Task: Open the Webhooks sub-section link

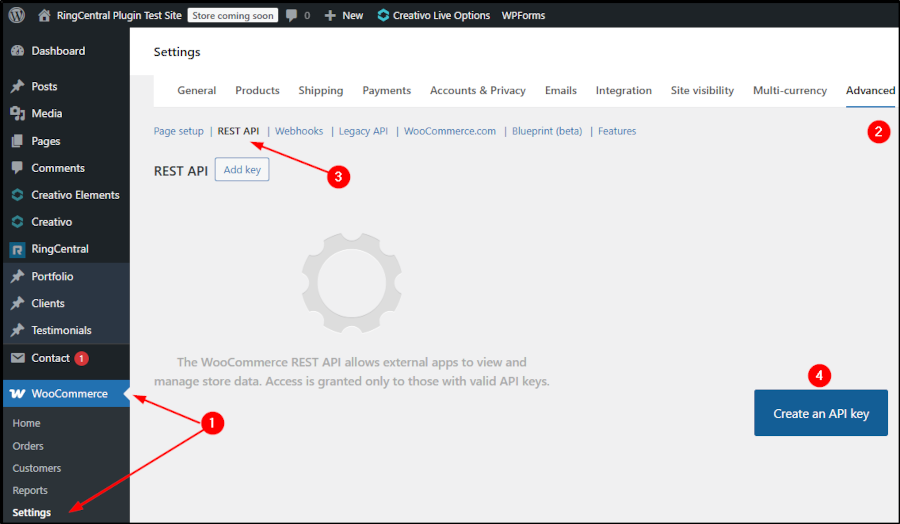Action: [x=299, y=131]
